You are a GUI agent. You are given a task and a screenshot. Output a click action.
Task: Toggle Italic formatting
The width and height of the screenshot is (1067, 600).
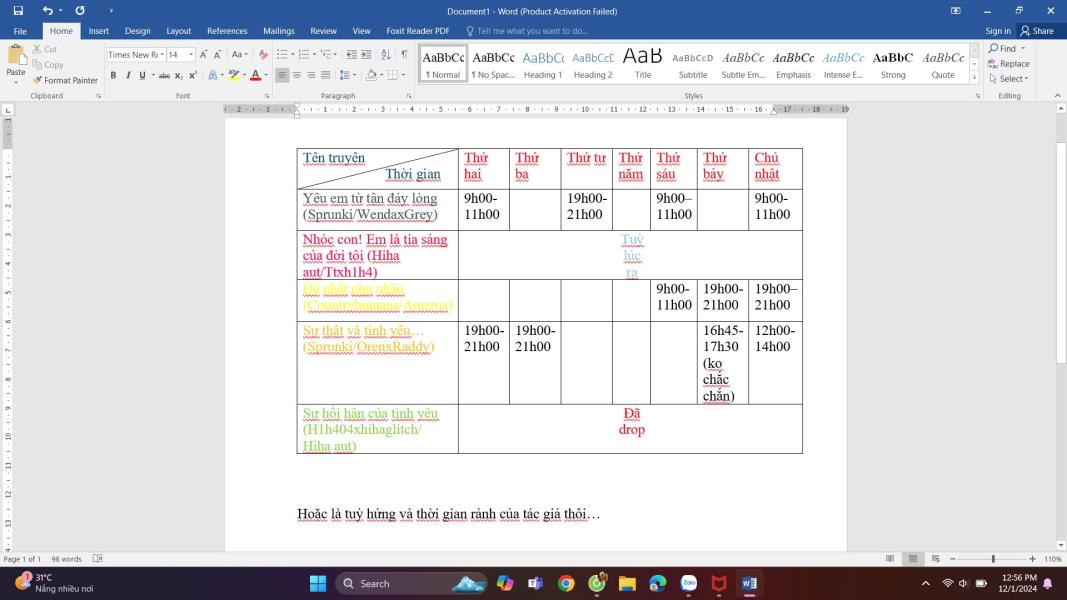[x=127, y=75]
